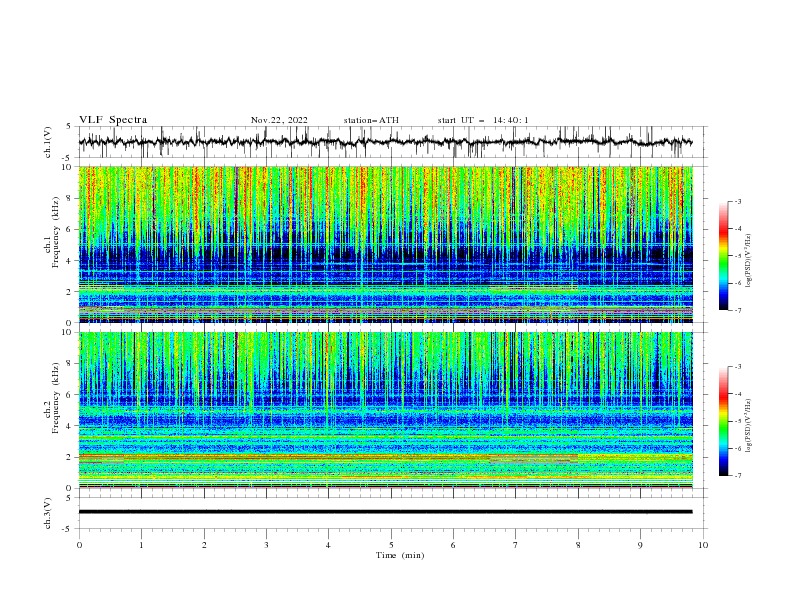Click the "-3" label on ch.1 colorbar
Screen dimensions: 792x612
point(738,201)
